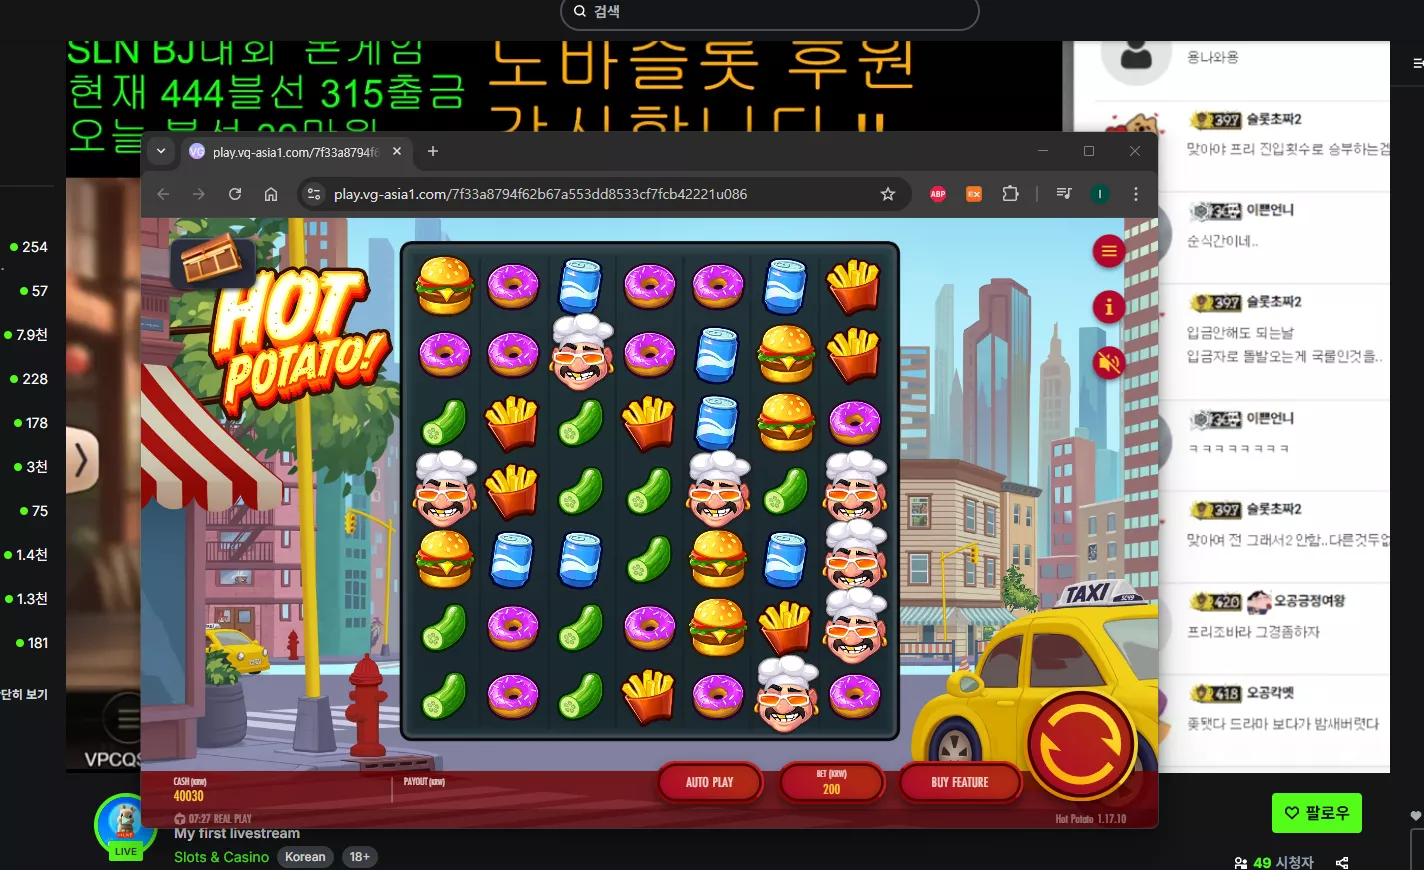Click the share icon beside the viewer count
1424x870 pixels.
point(1342,863)
